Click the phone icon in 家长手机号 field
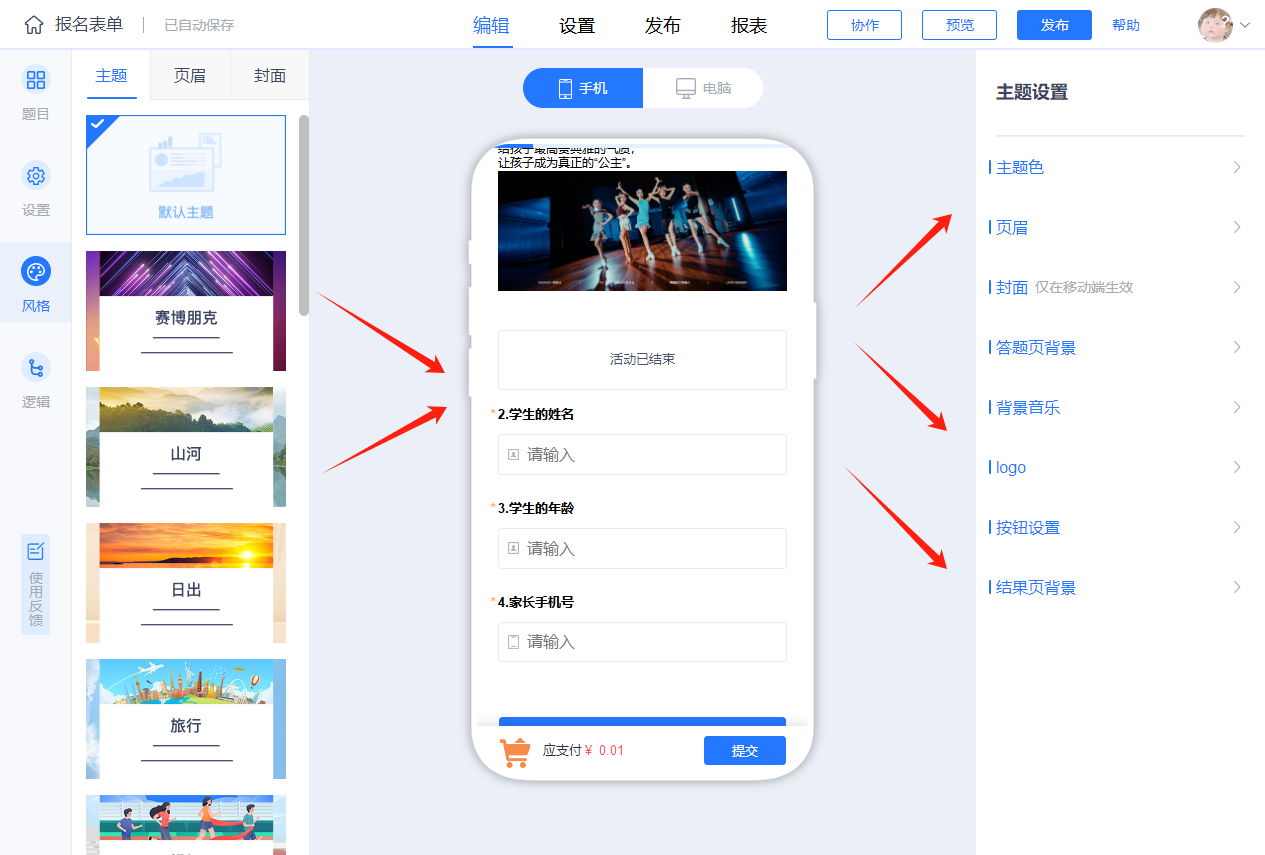This screenshot has width=1265, height=855. pyautogui.click(x=513, y=642)
